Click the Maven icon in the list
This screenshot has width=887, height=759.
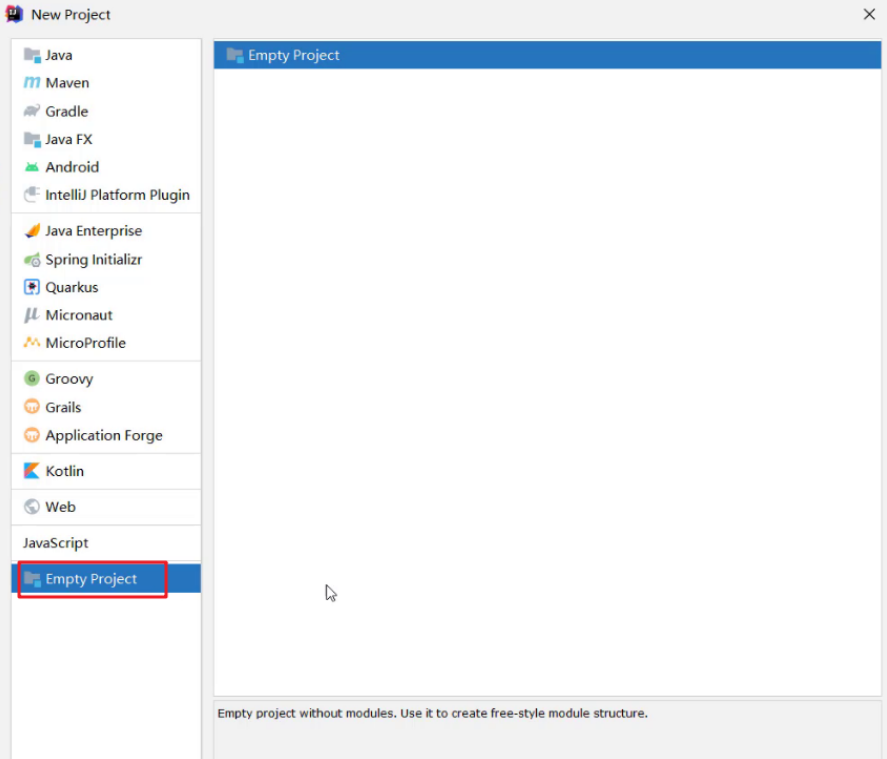32,83
